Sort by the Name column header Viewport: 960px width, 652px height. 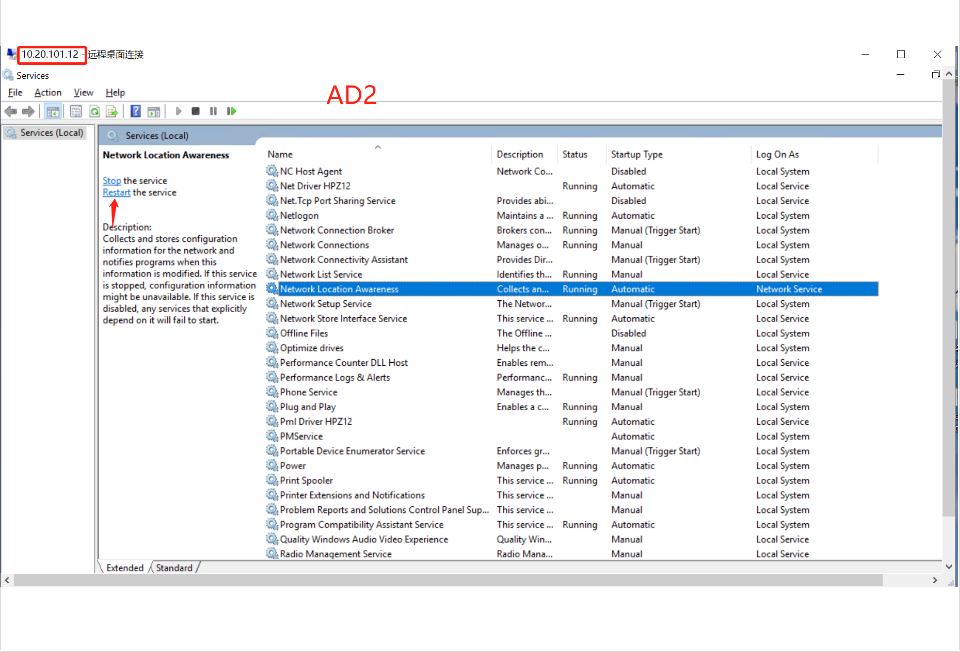coord(378,154)
